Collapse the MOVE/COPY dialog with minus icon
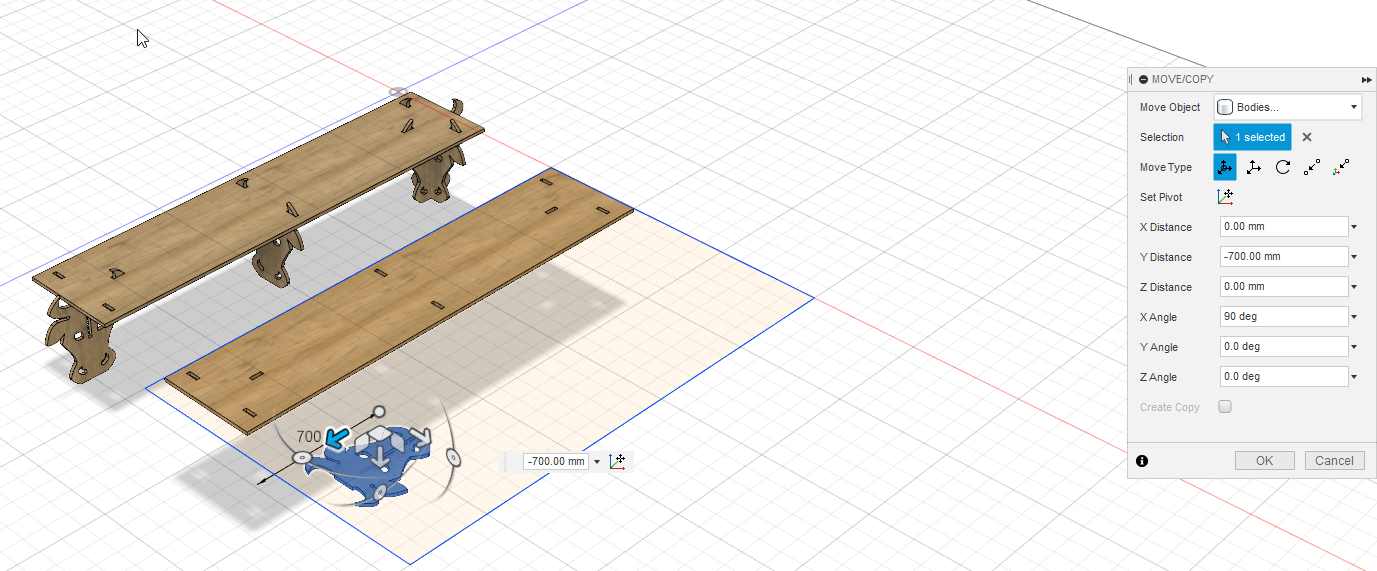The height and width of the screenshot is (571, 1377). pyautogui.click(x=1143, y=79)
